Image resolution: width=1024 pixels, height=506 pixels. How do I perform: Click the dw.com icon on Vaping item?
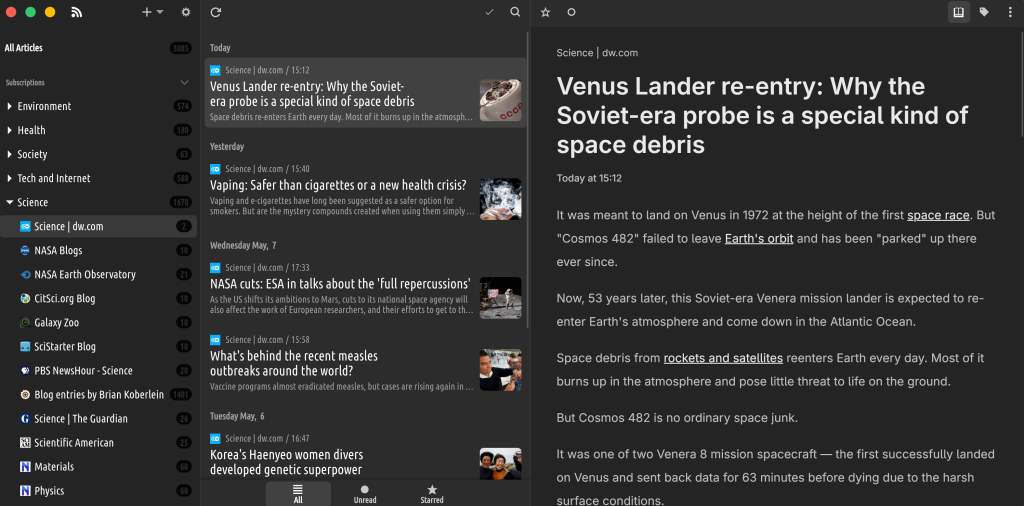tap(215, 168)
